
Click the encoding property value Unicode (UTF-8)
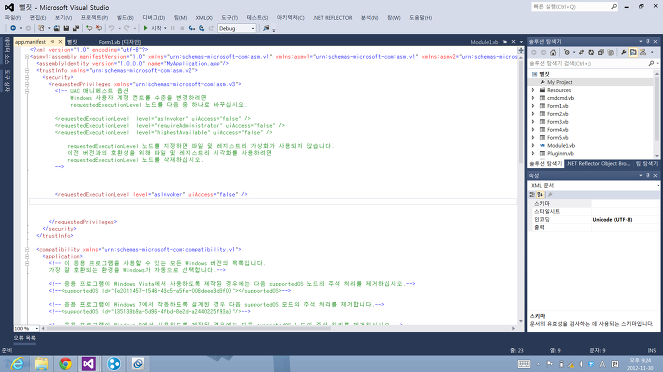(613, 220)
